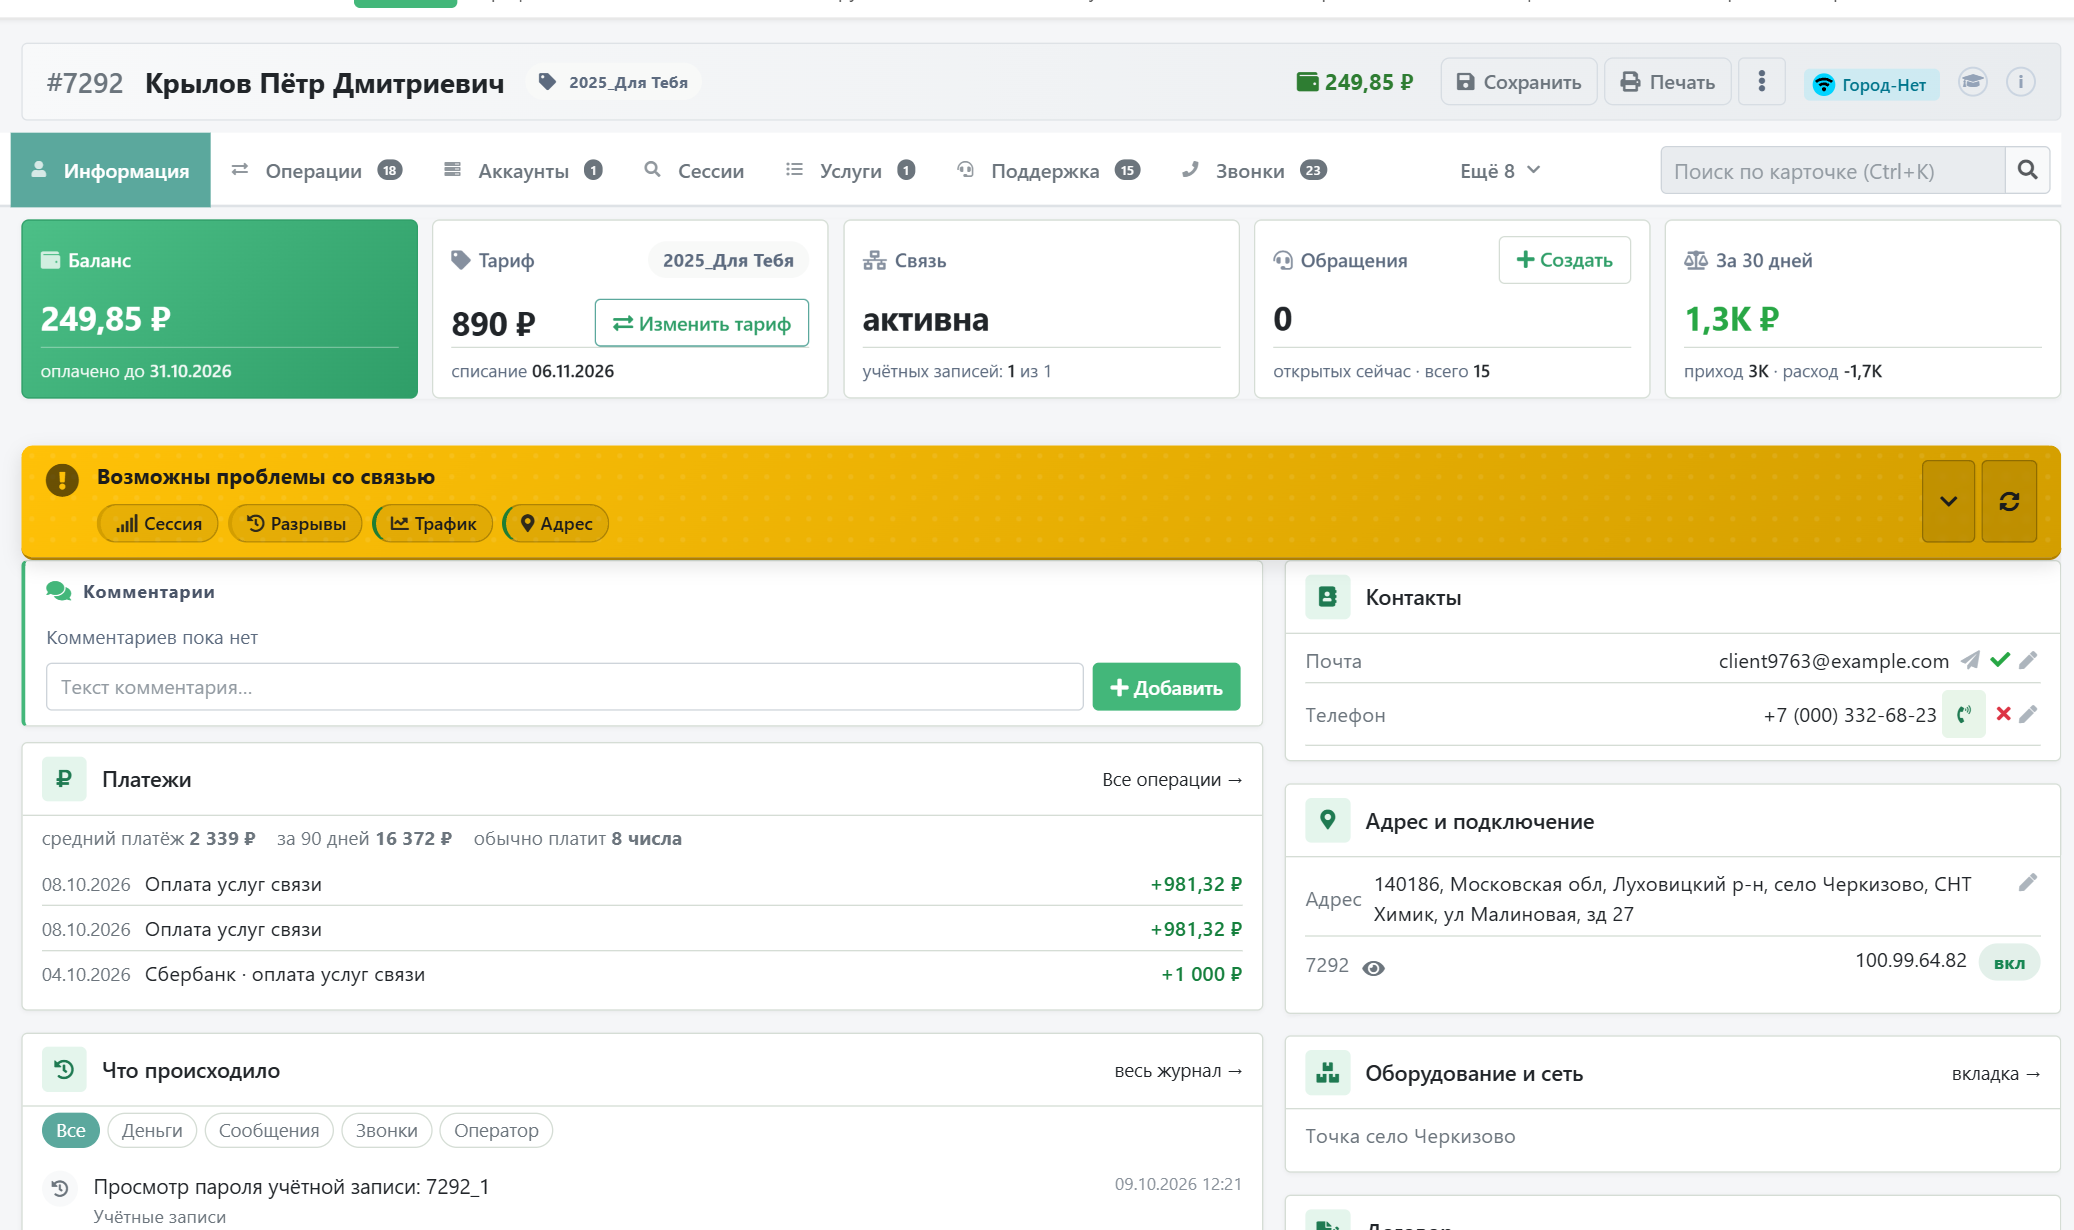Create a new request with Создать
This screenshot has height=1230, width=2074.
1564,260
